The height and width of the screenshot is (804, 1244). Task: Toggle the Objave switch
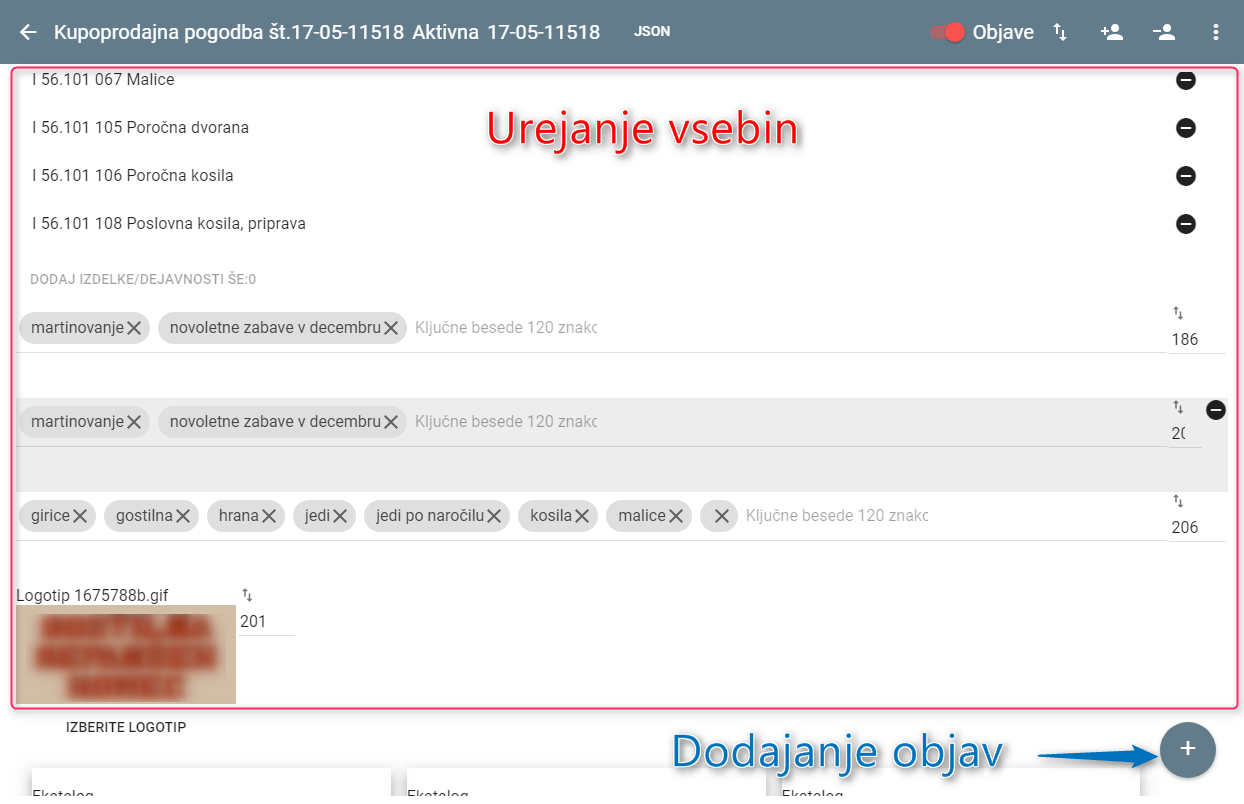pos(946,32)
